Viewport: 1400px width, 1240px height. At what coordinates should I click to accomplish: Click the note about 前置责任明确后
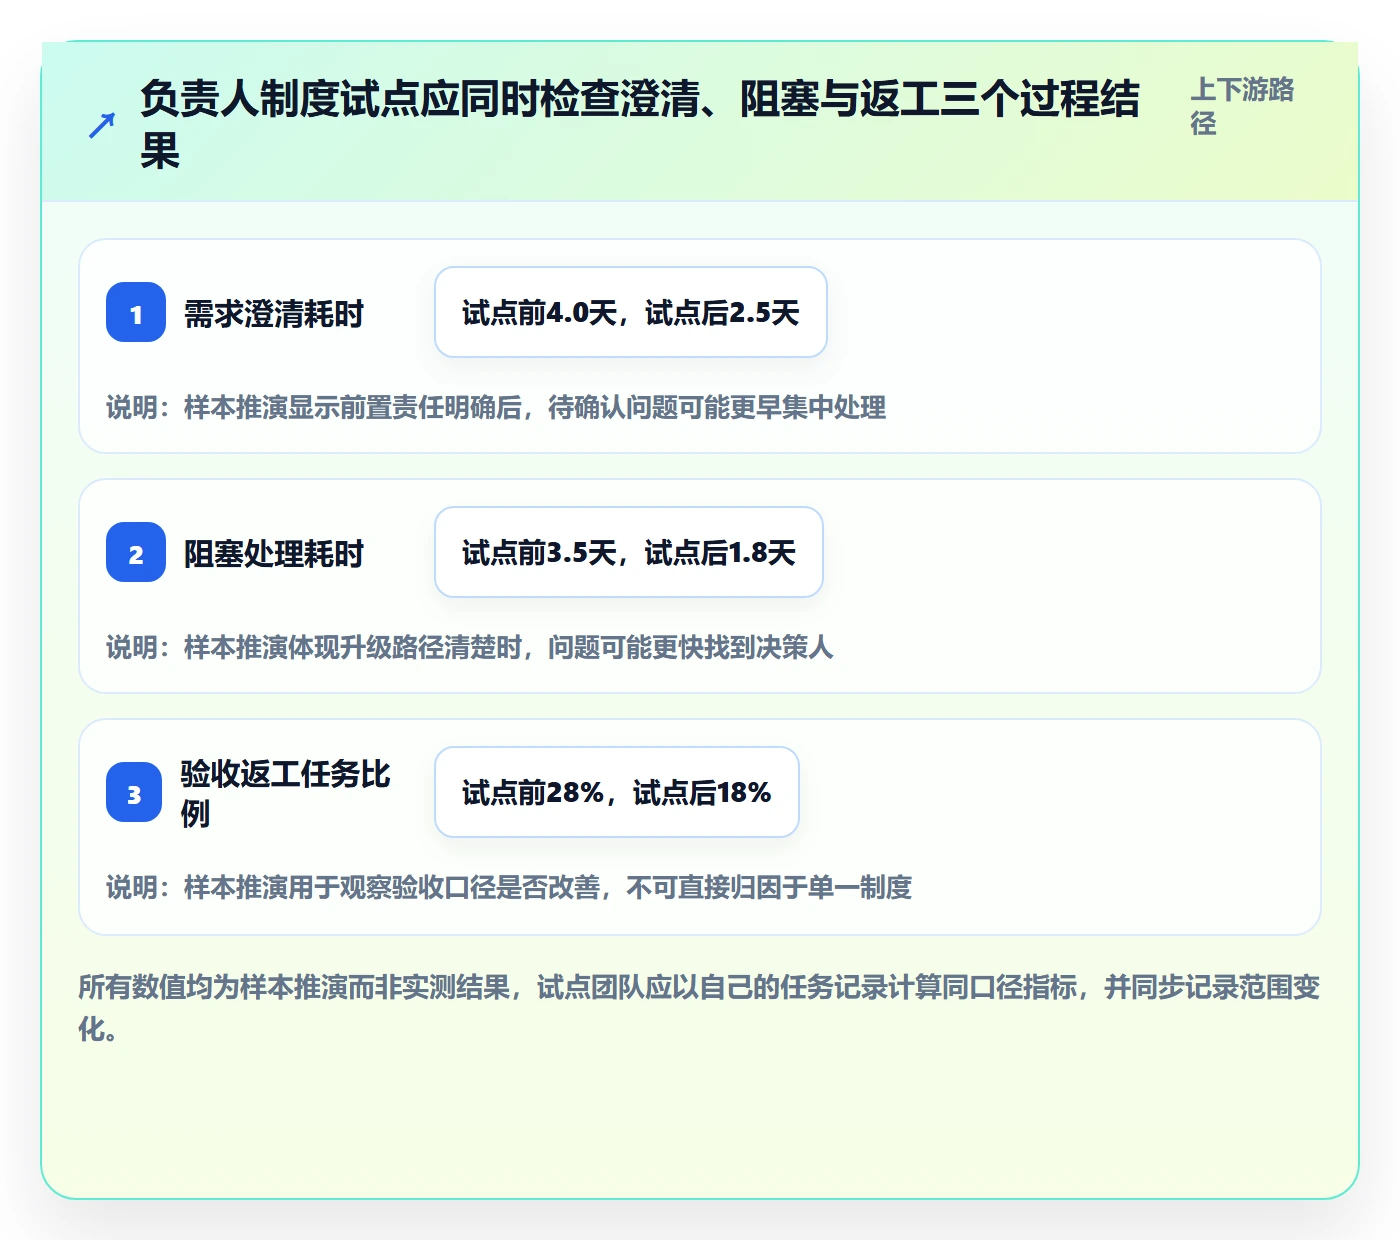tap(496, 407)
